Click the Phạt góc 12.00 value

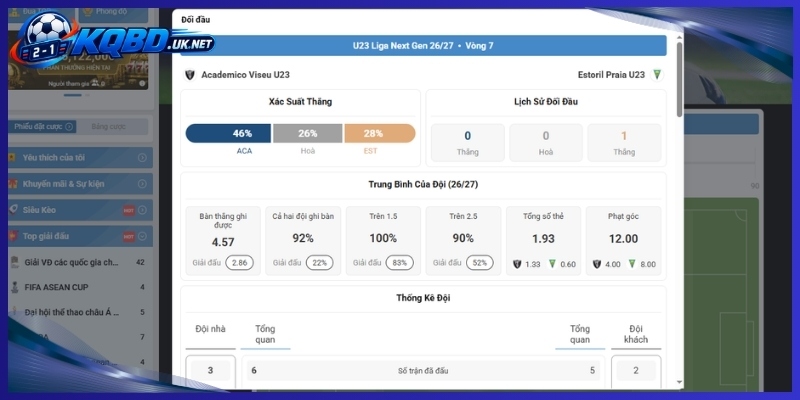(x=623, y=239)
